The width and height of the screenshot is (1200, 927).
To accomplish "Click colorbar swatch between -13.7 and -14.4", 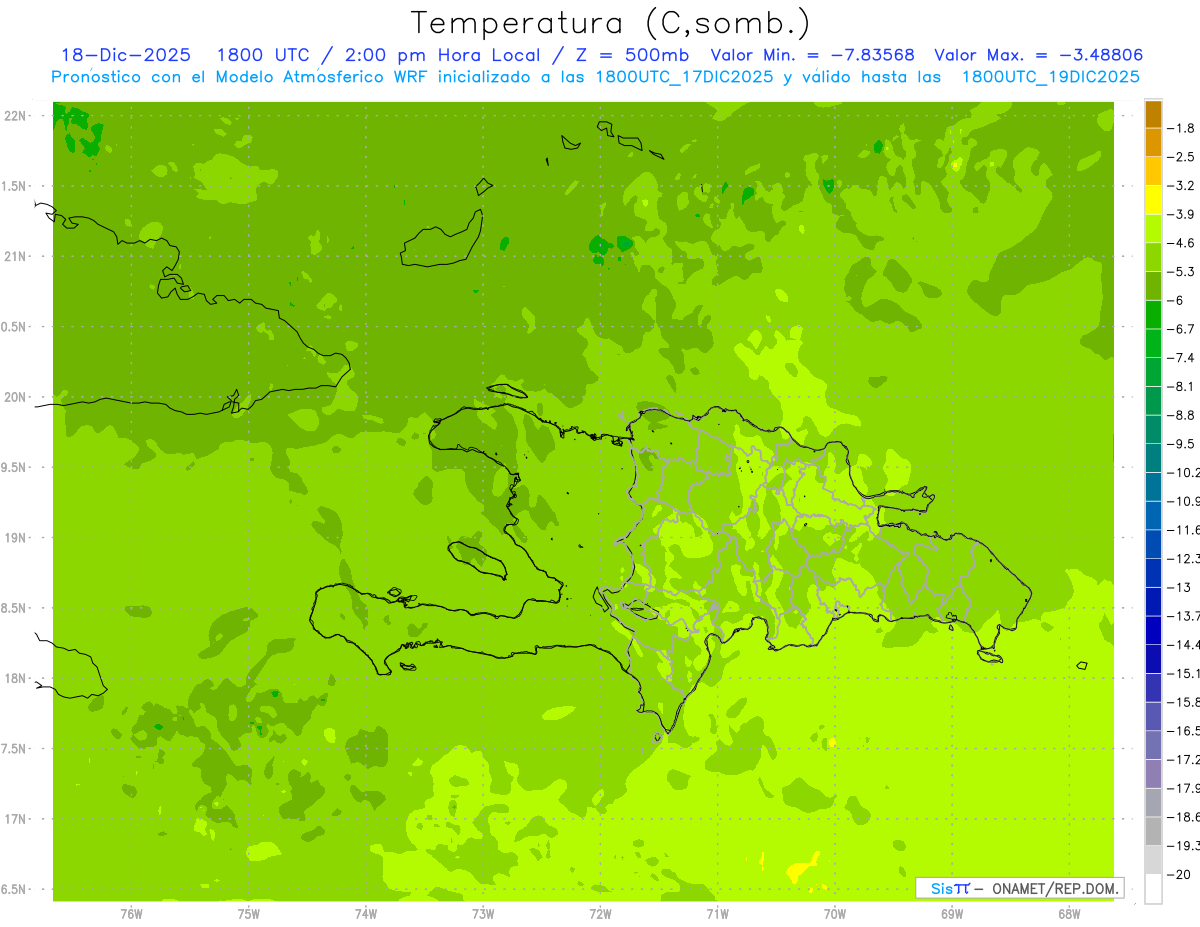I will click(1153, 630).
